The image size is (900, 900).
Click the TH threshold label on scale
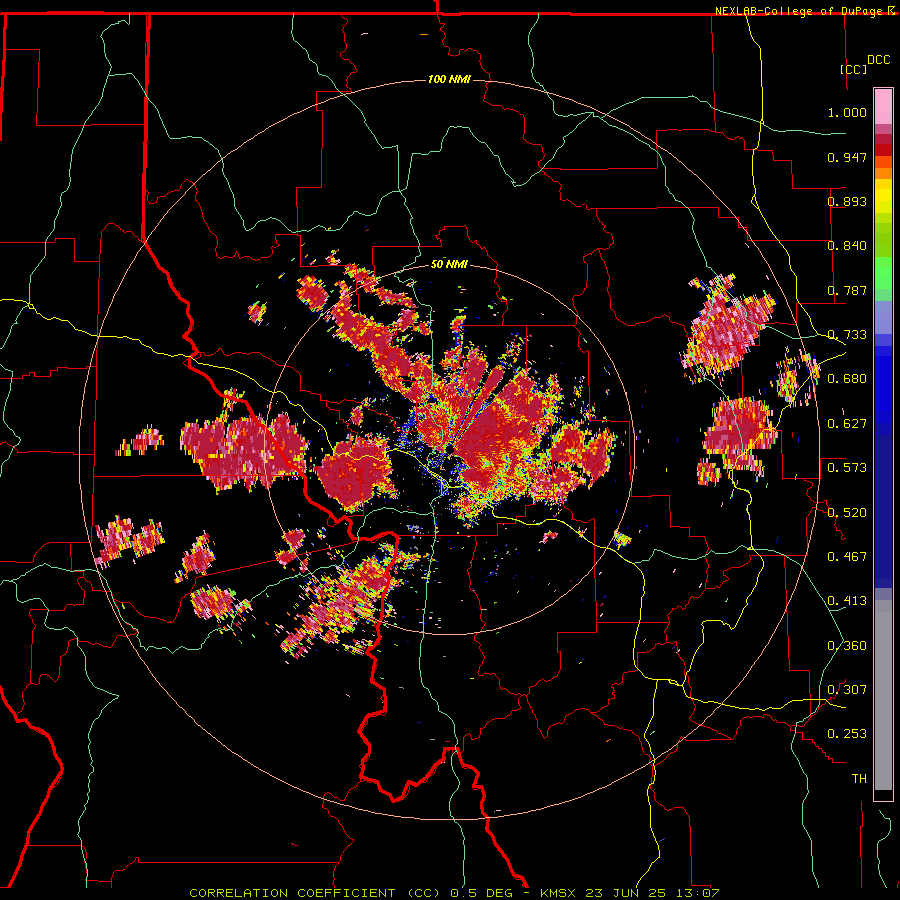click(859, 779)
